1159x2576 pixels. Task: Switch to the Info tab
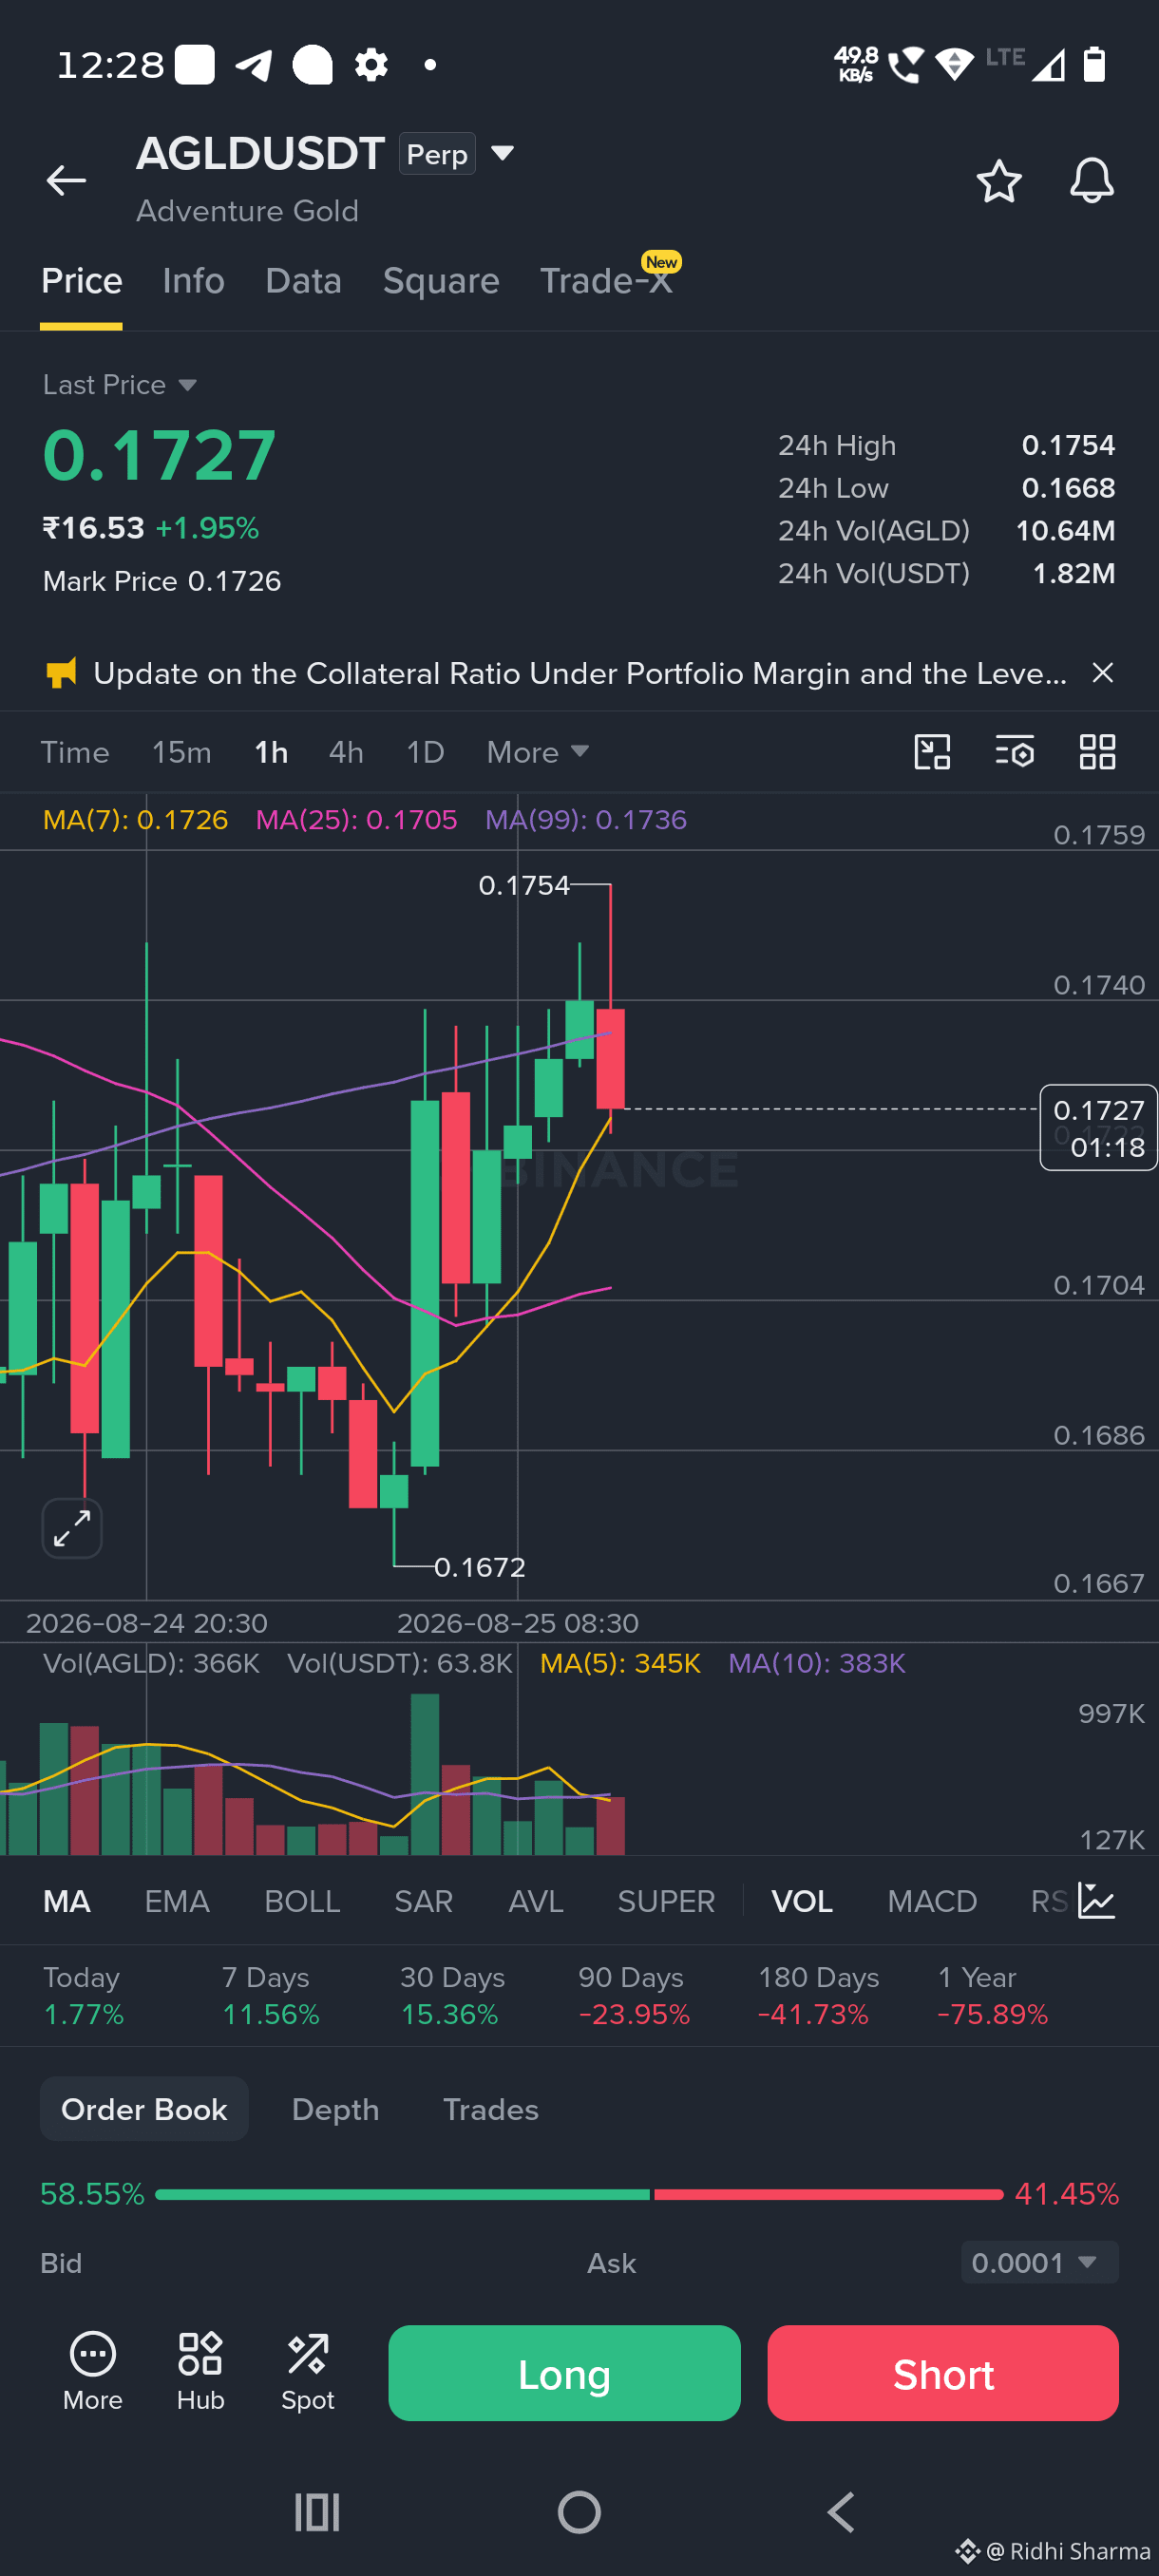point(193,281)
